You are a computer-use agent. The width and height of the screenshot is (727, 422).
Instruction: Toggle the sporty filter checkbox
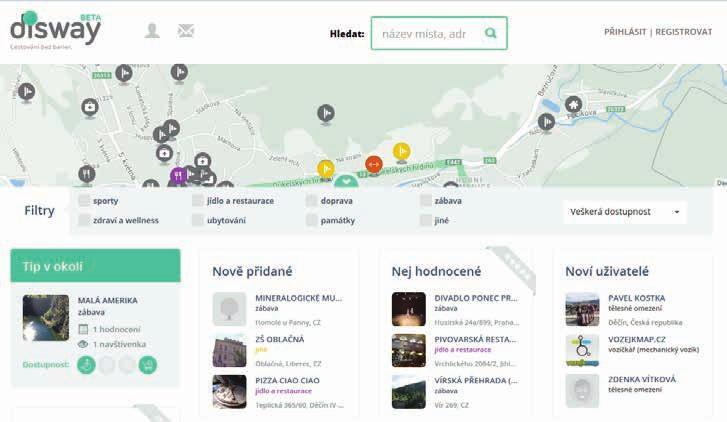point(84,200)
